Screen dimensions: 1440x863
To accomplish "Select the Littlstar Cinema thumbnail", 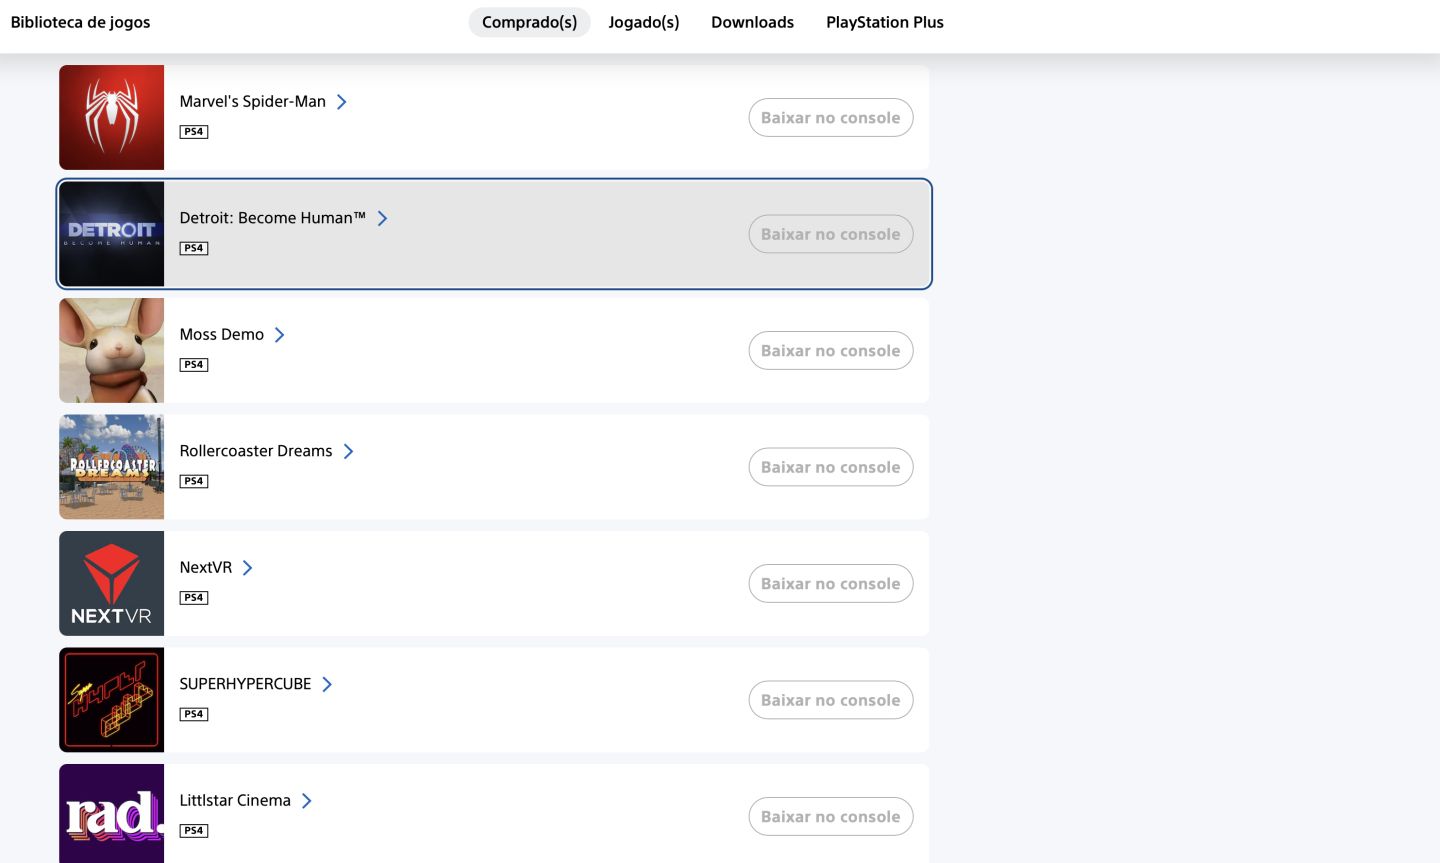I will [111, 814].
